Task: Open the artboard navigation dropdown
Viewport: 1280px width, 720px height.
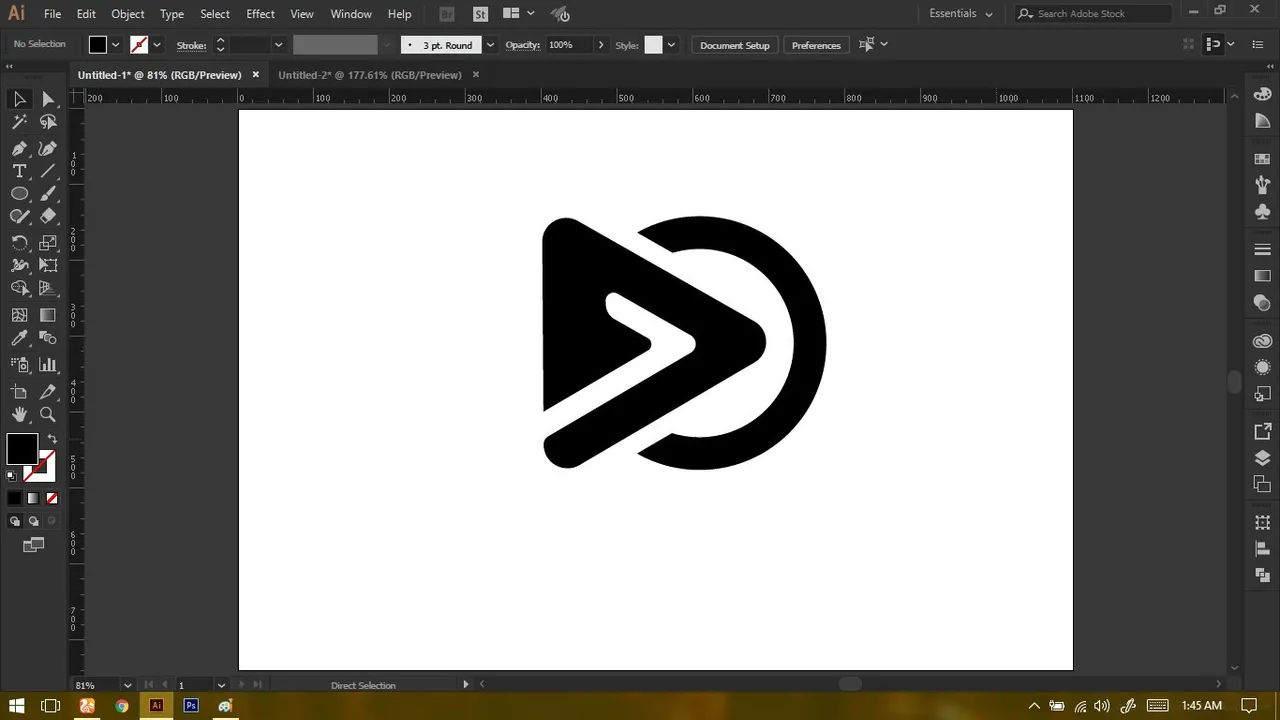Action: pyautogui.click(x=221, y=685)
